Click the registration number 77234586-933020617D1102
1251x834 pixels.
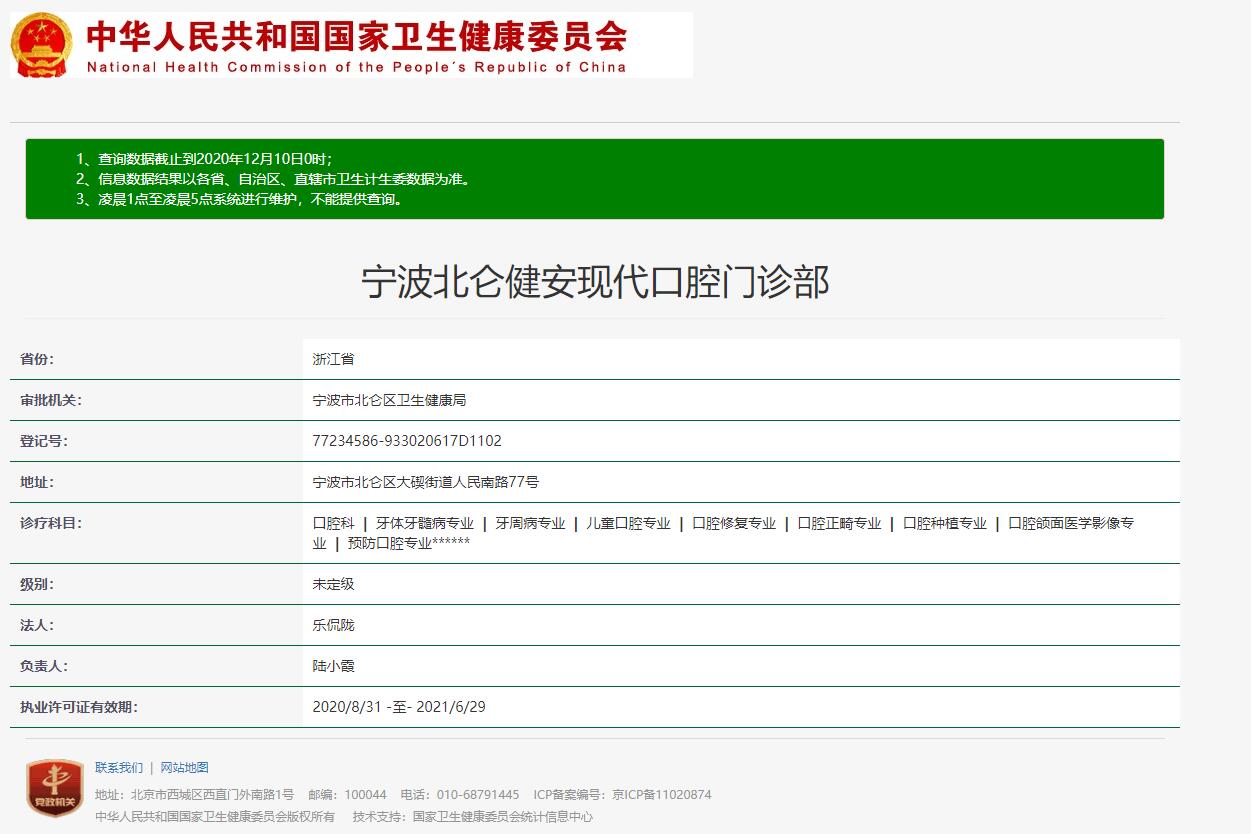pos(407,441)
